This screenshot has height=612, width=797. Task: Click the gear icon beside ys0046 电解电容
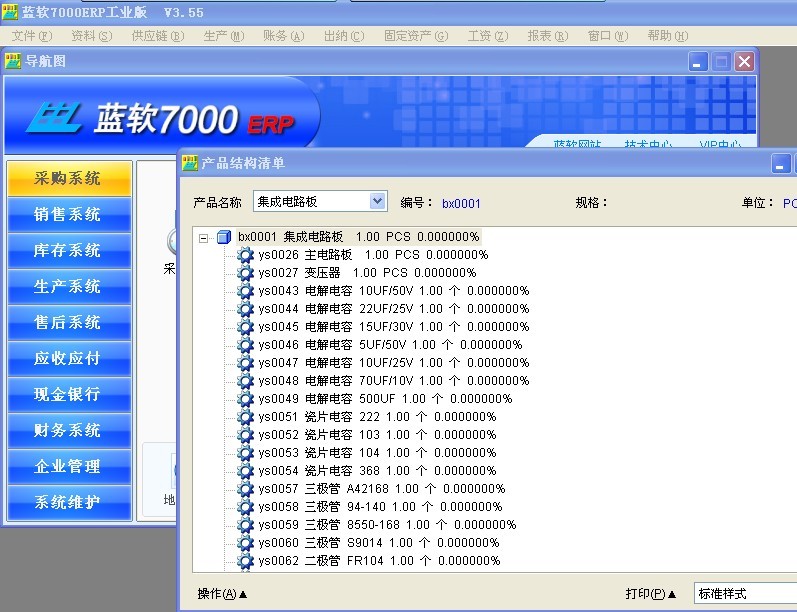coord(245,345)
